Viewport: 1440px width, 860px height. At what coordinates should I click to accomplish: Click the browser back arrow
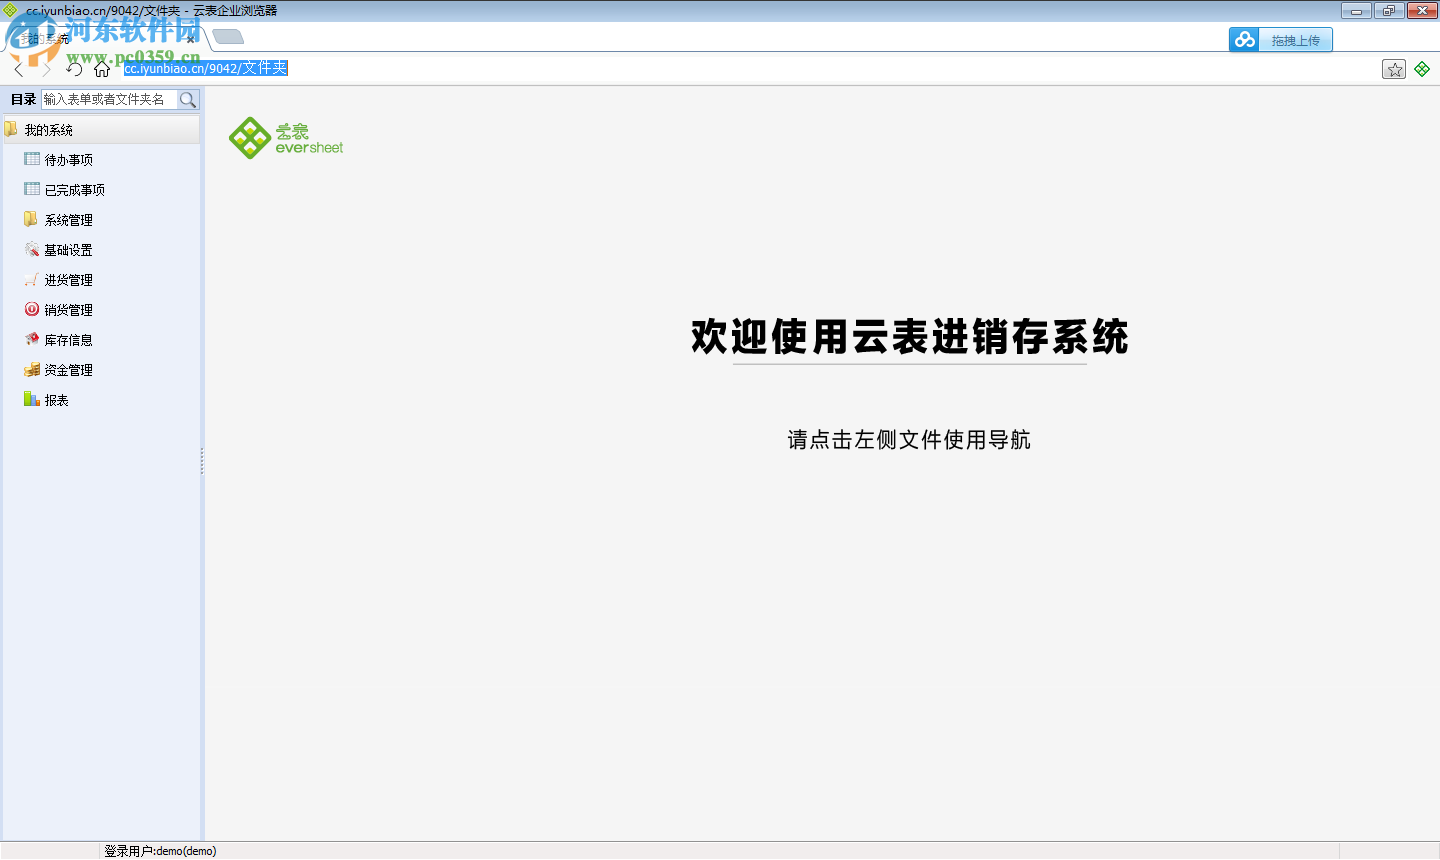pyautogui.click(x=19, y=69)
